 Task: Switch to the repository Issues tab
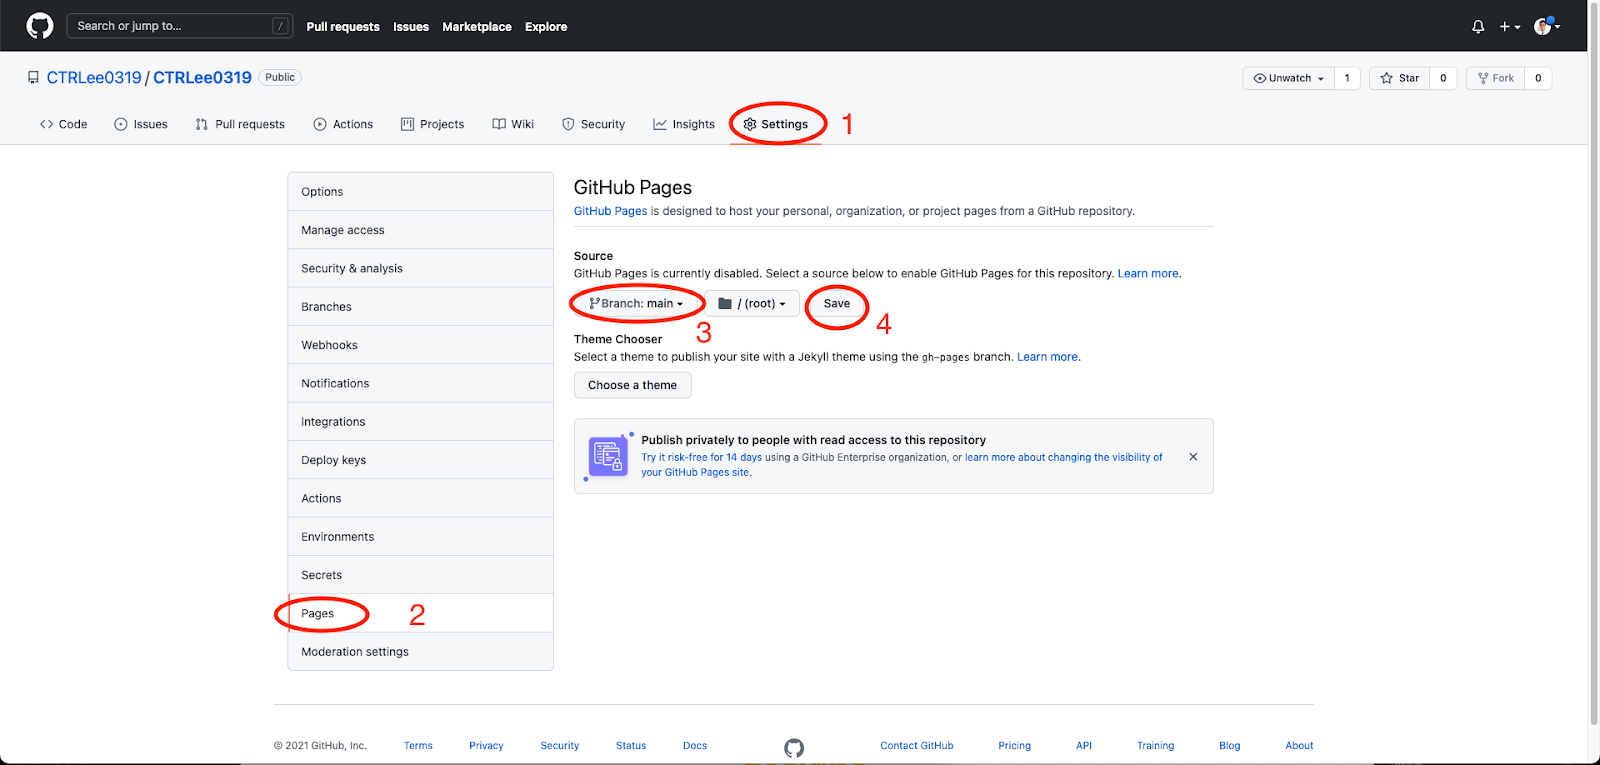pos(141,124)
